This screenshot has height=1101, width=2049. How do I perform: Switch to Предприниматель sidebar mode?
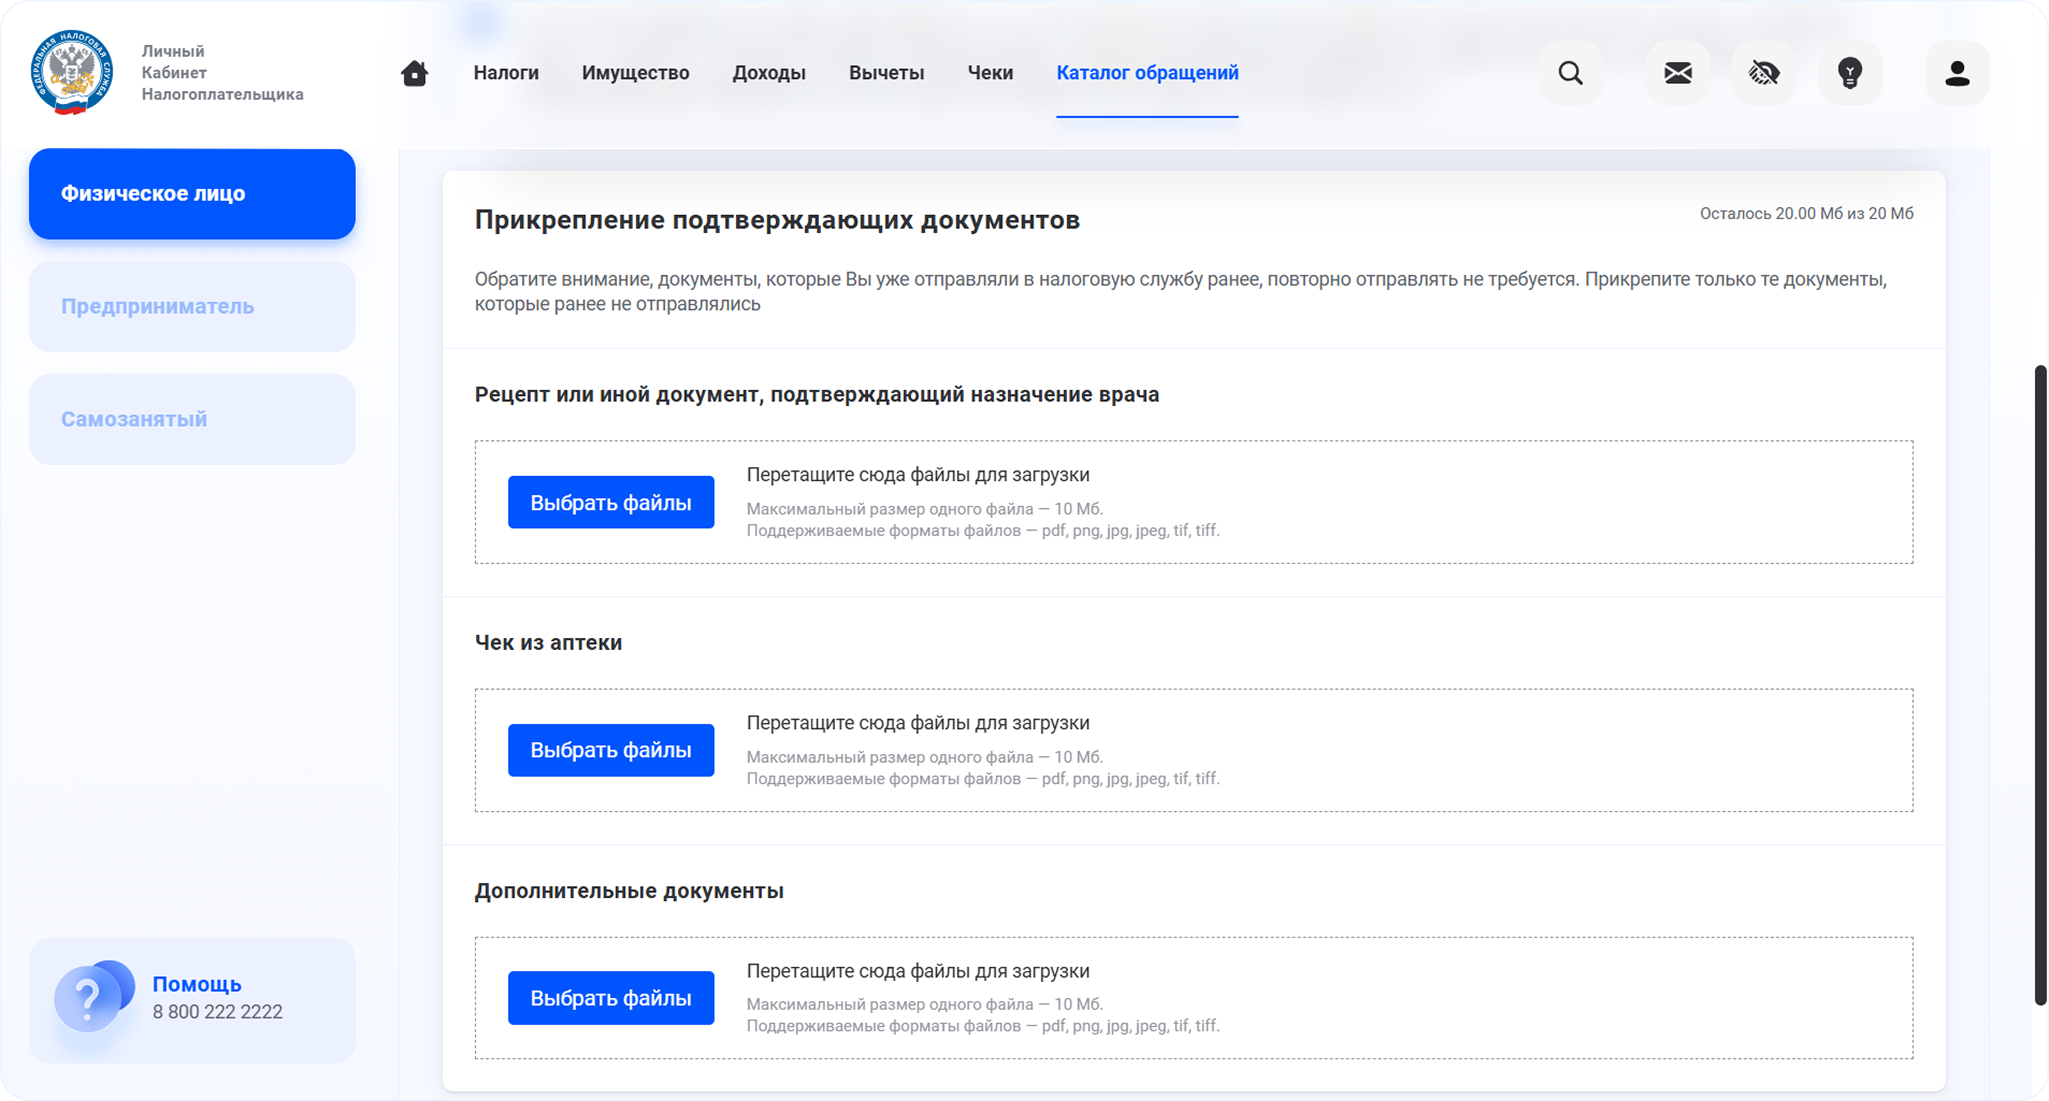coord(192,307)
